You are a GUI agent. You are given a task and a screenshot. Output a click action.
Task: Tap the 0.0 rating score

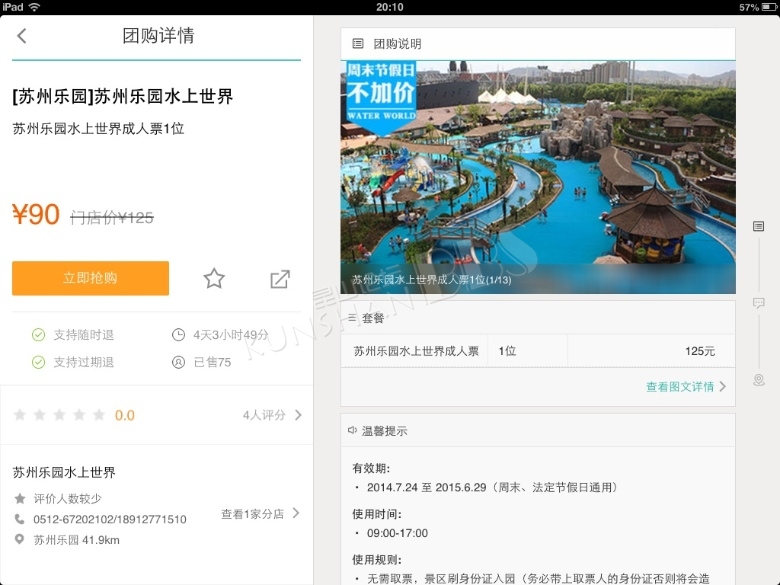tap(124, 415)
